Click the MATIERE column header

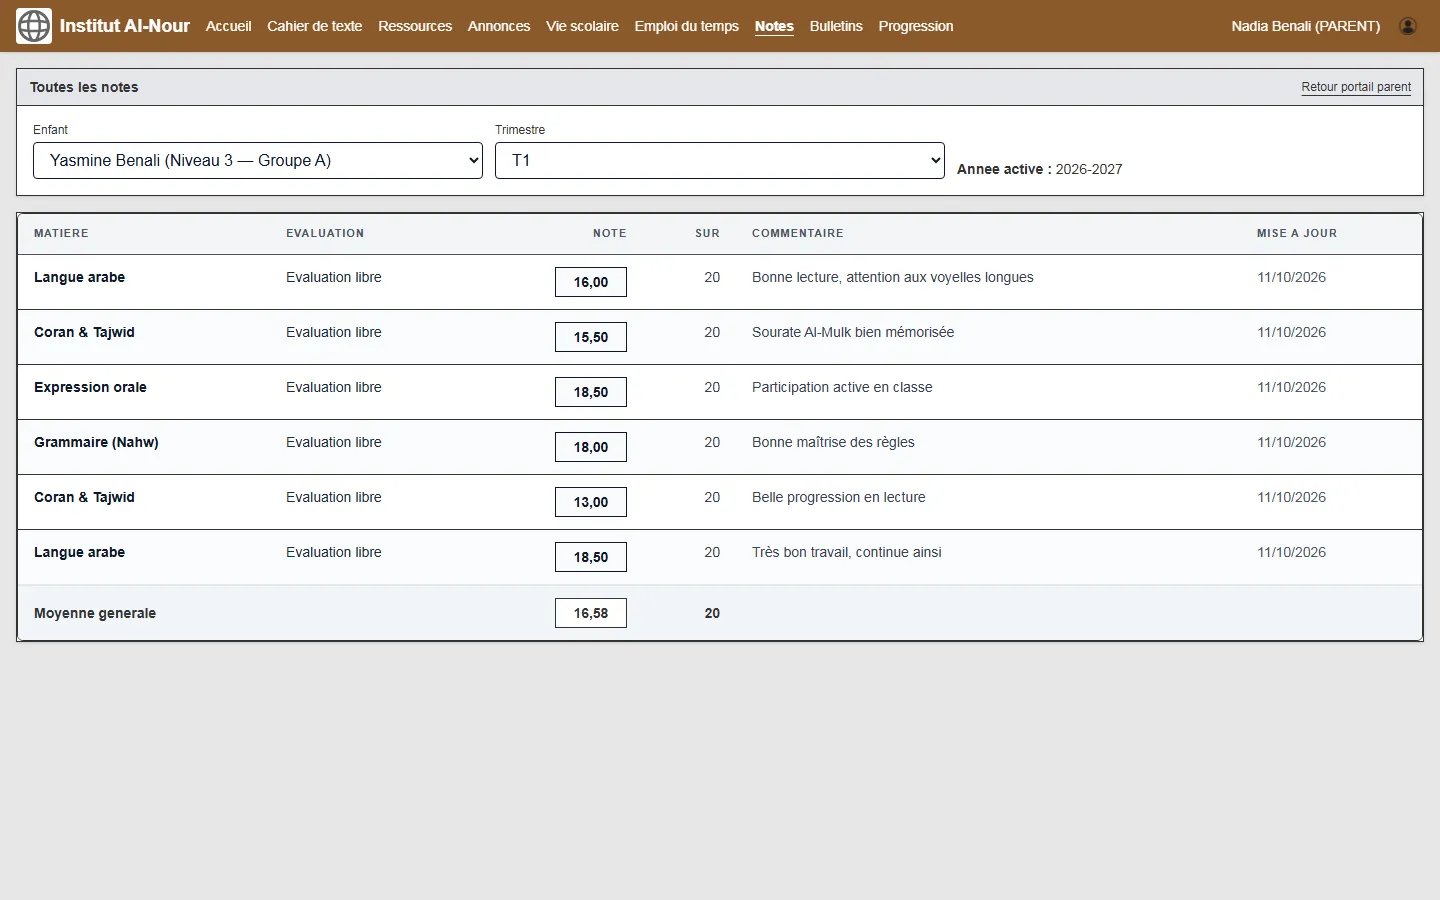click(x=61, y=233)
